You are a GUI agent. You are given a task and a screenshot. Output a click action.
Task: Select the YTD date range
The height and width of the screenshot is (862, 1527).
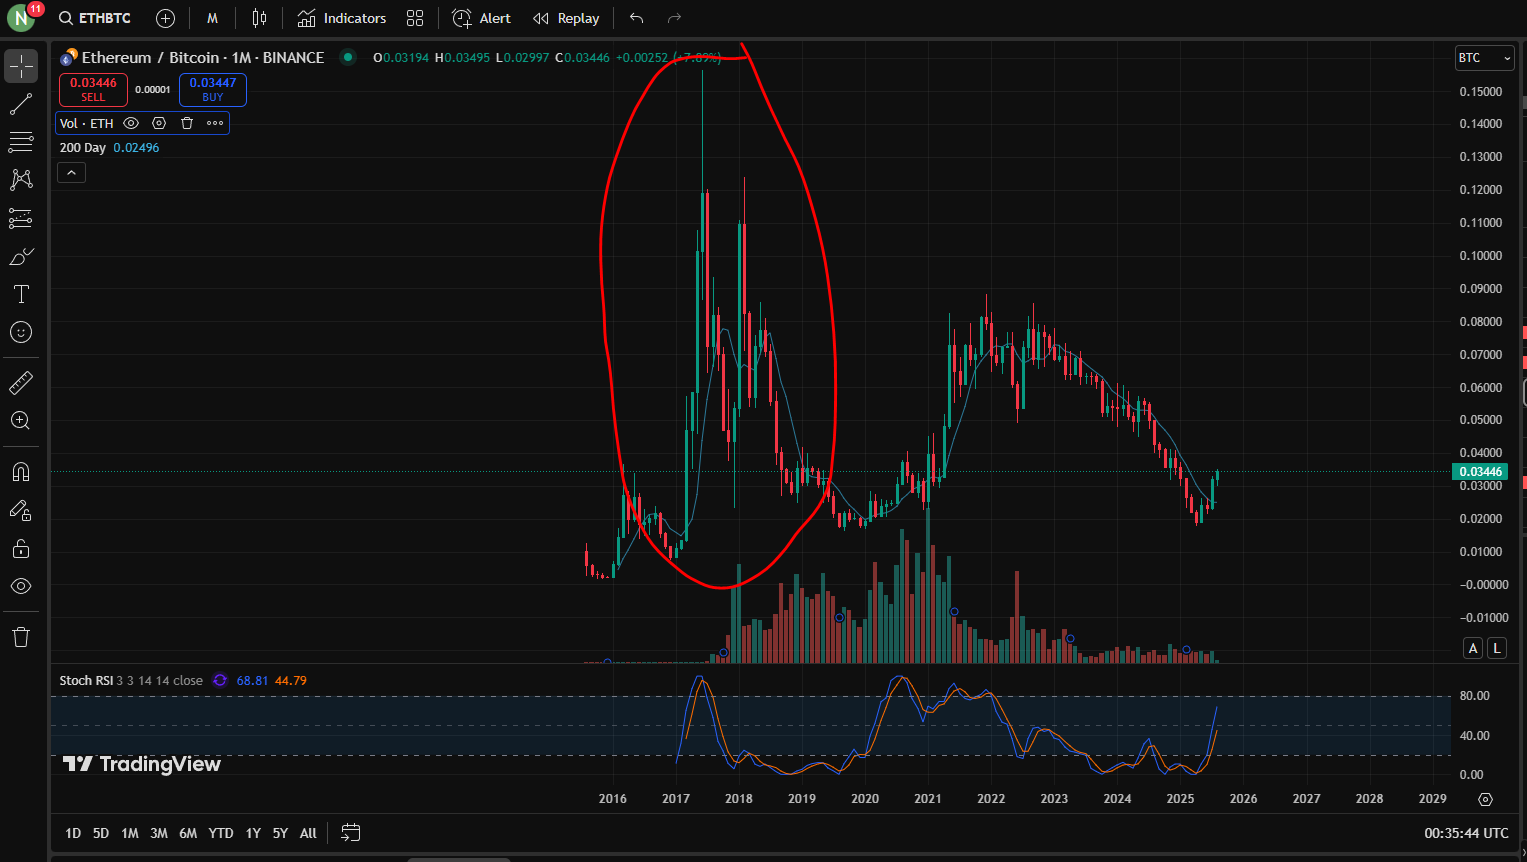click(x=221, y=833)
